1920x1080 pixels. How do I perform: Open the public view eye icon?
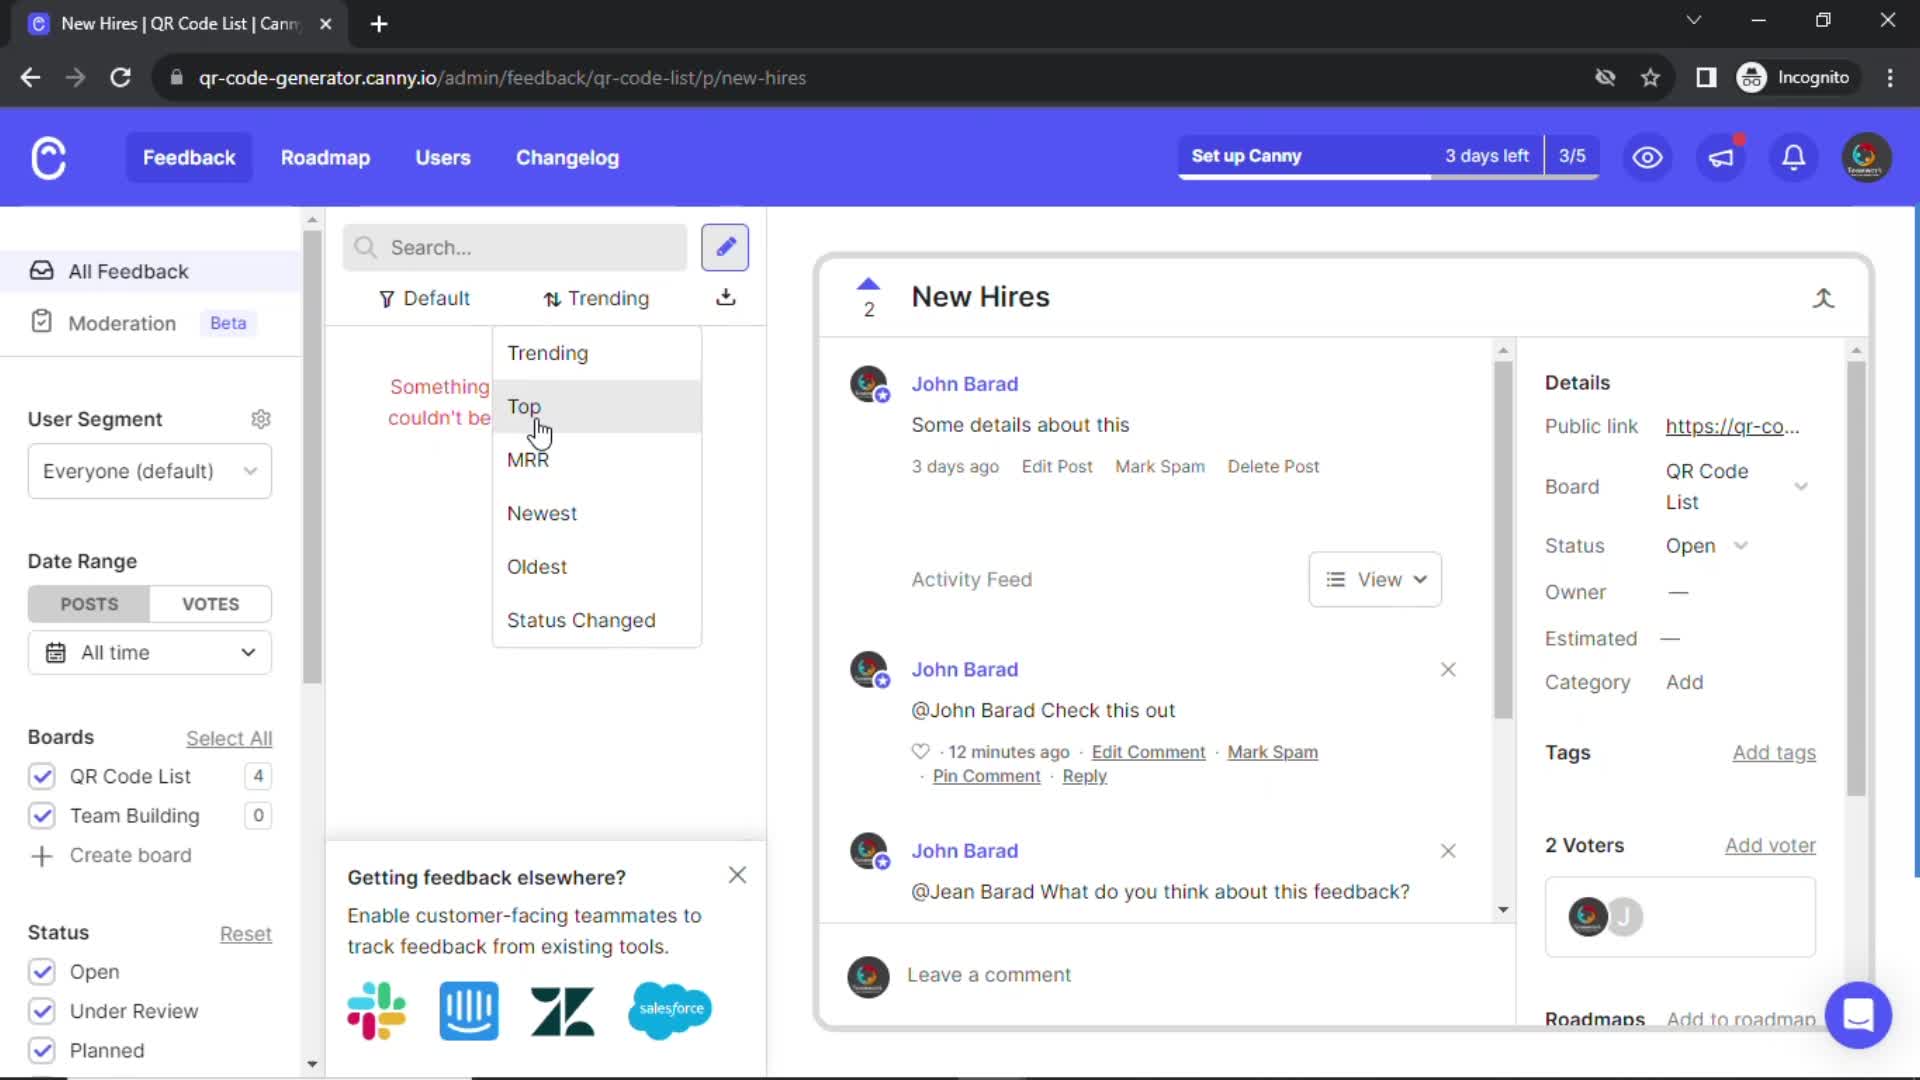1647,157
